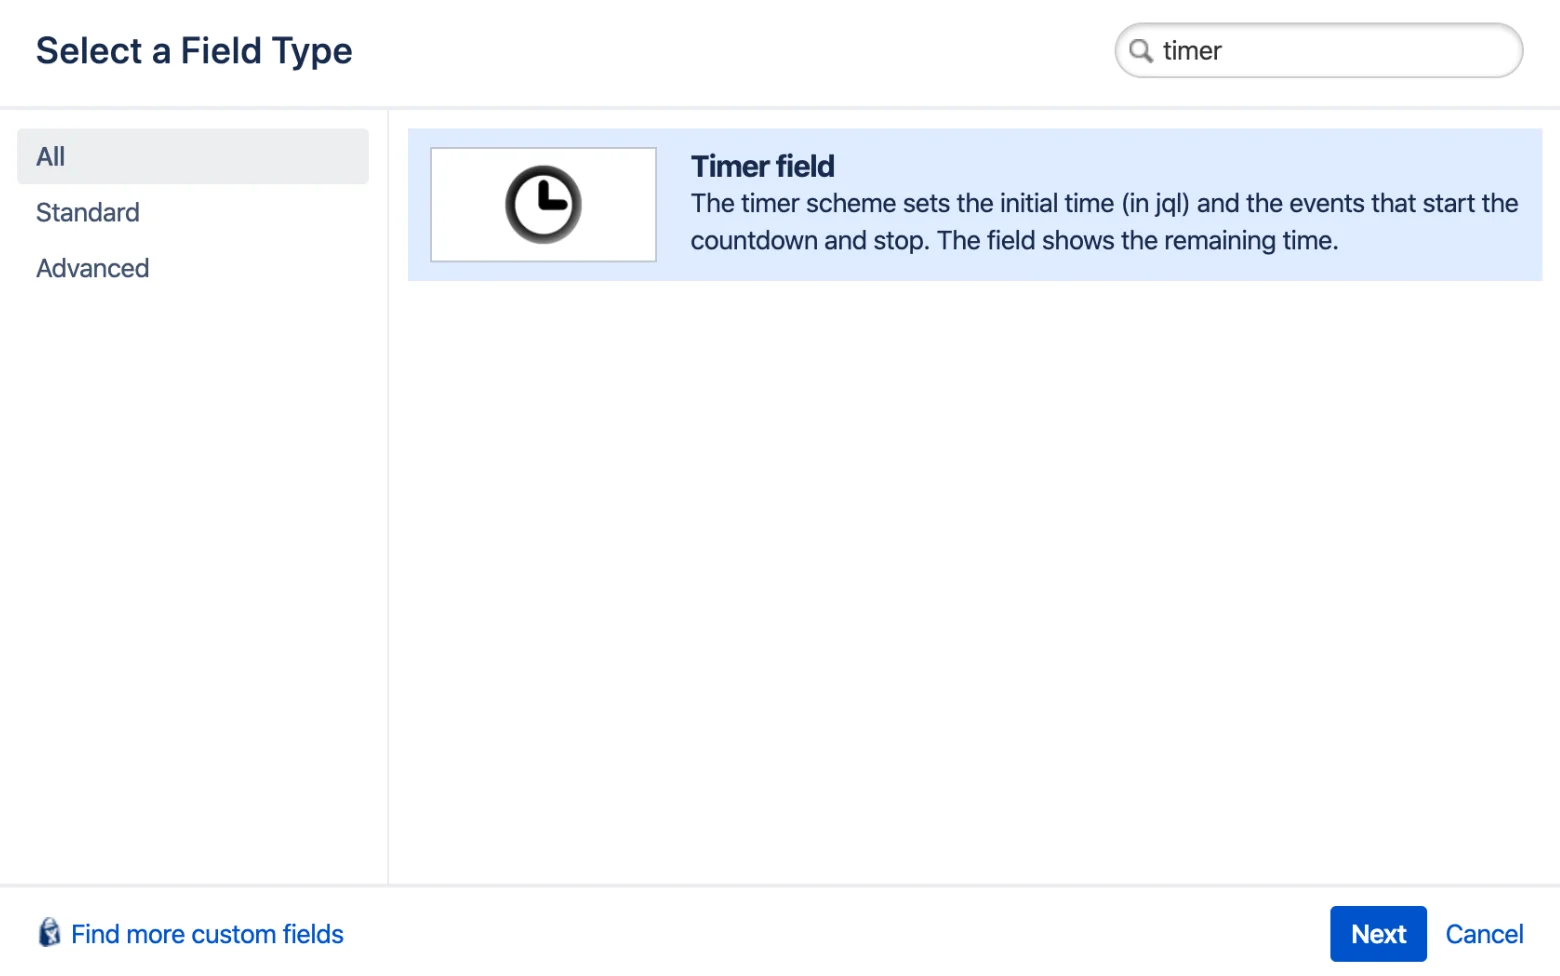Click the Select a Field Type heading

tap(194, 51)
